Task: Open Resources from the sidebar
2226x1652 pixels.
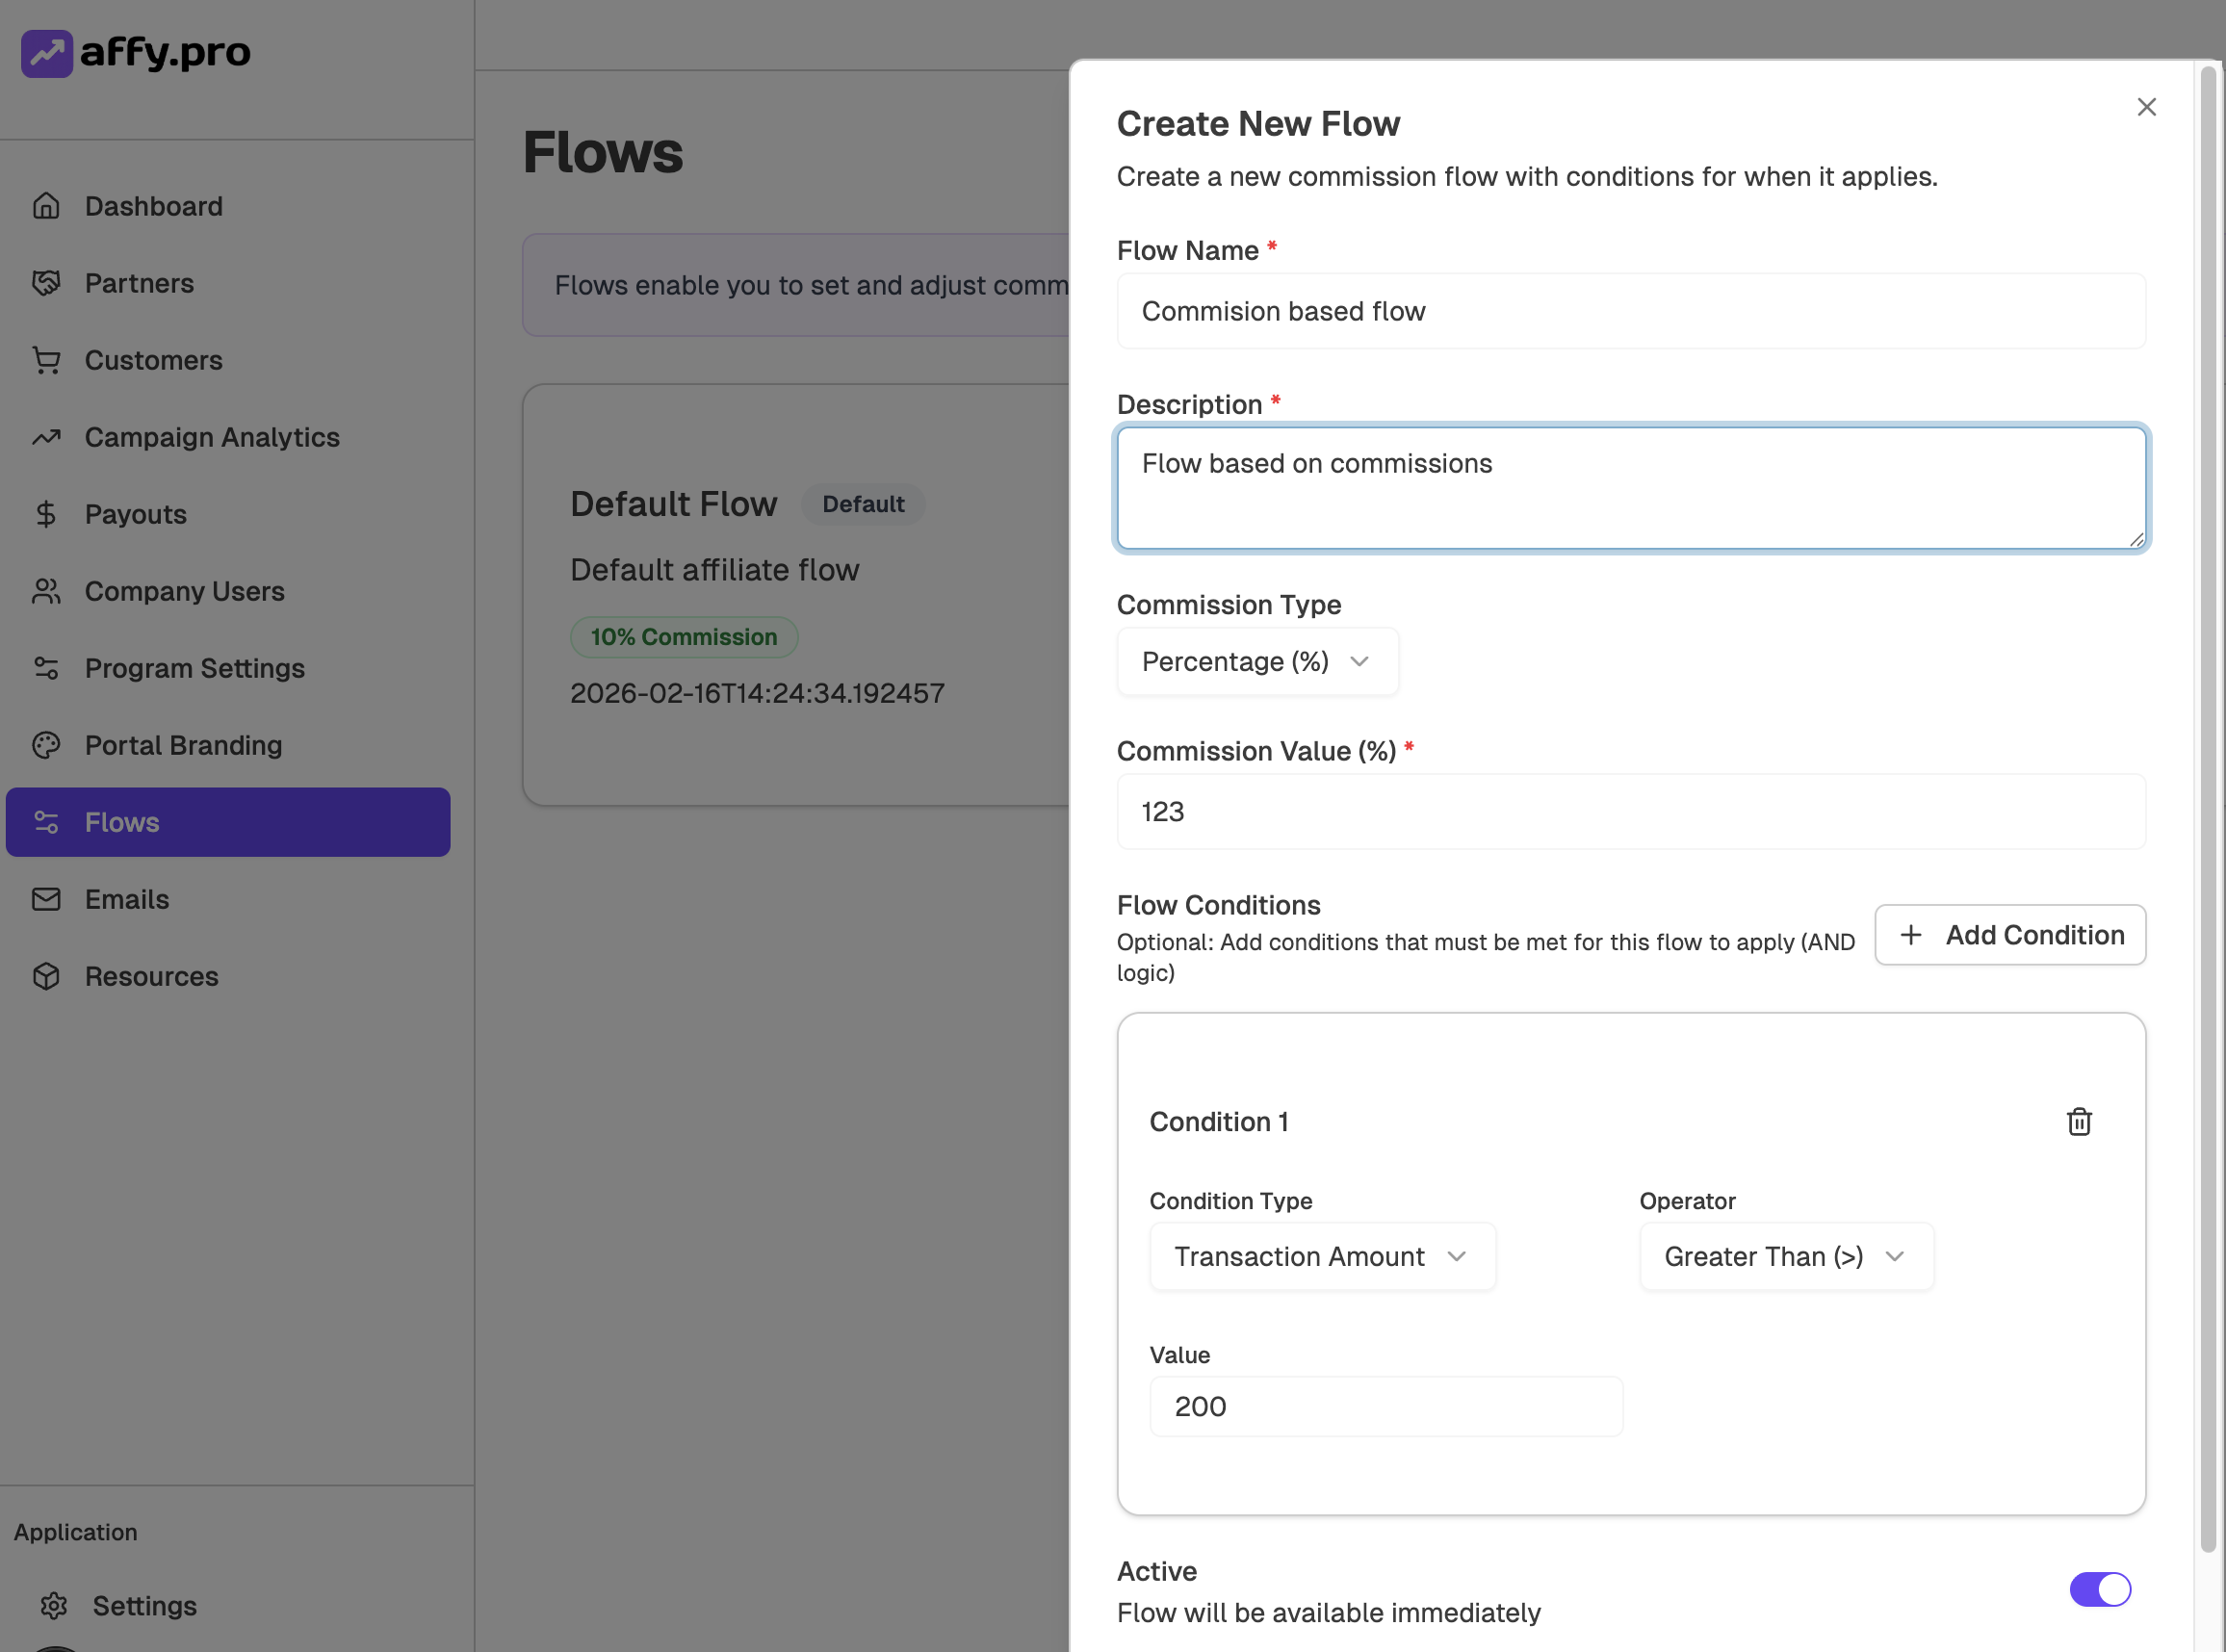Action: [x=151, y=976]
